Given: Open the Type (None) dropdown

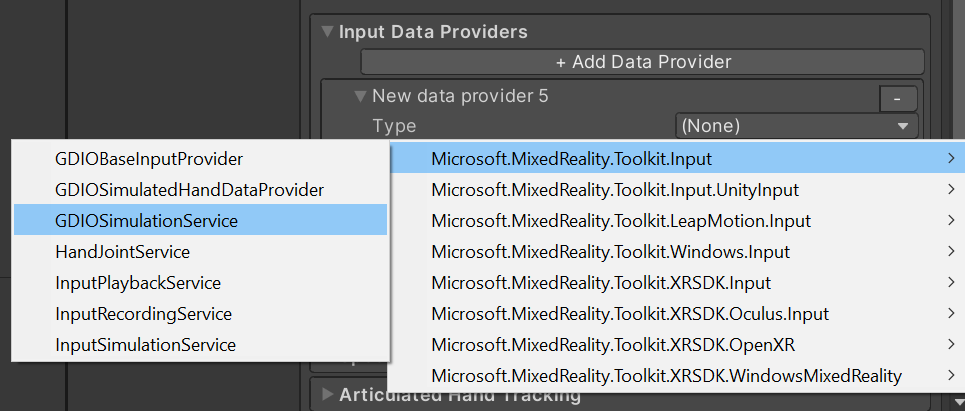Looking at the screenshot, I should pos(796,126).
